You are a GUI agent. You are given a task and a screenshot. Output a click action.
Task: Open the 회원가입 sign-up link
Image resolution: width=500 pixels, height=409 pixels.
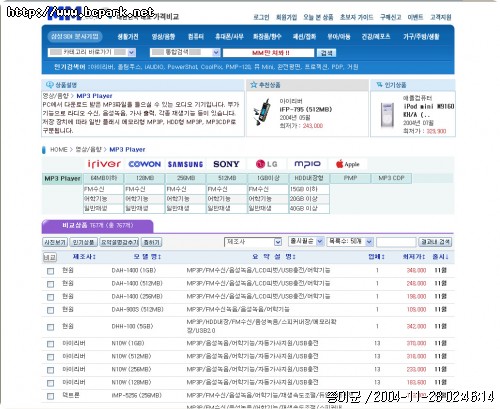pos(286,17)
